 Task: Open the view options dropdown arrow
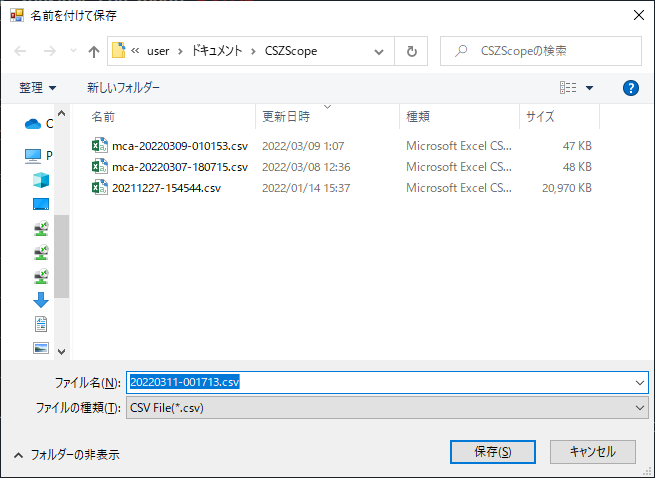(x=589, y=88)
